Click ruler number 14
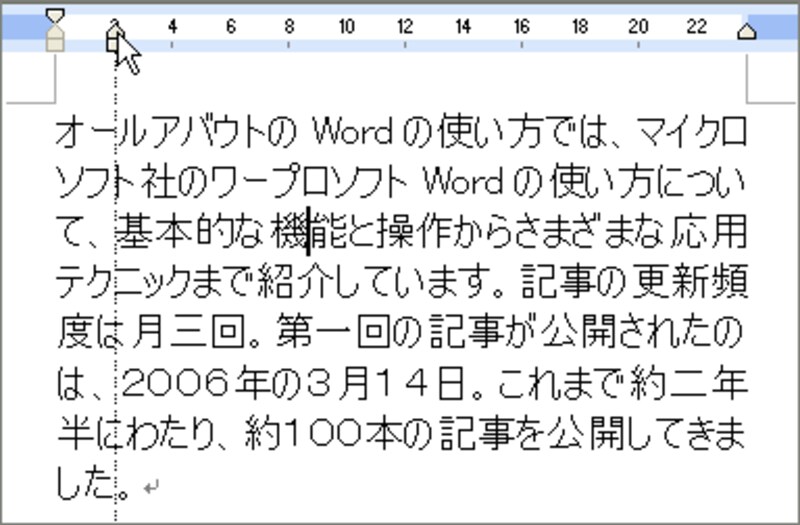The height and width of the screenshot is (525, 800). [463, 27]
